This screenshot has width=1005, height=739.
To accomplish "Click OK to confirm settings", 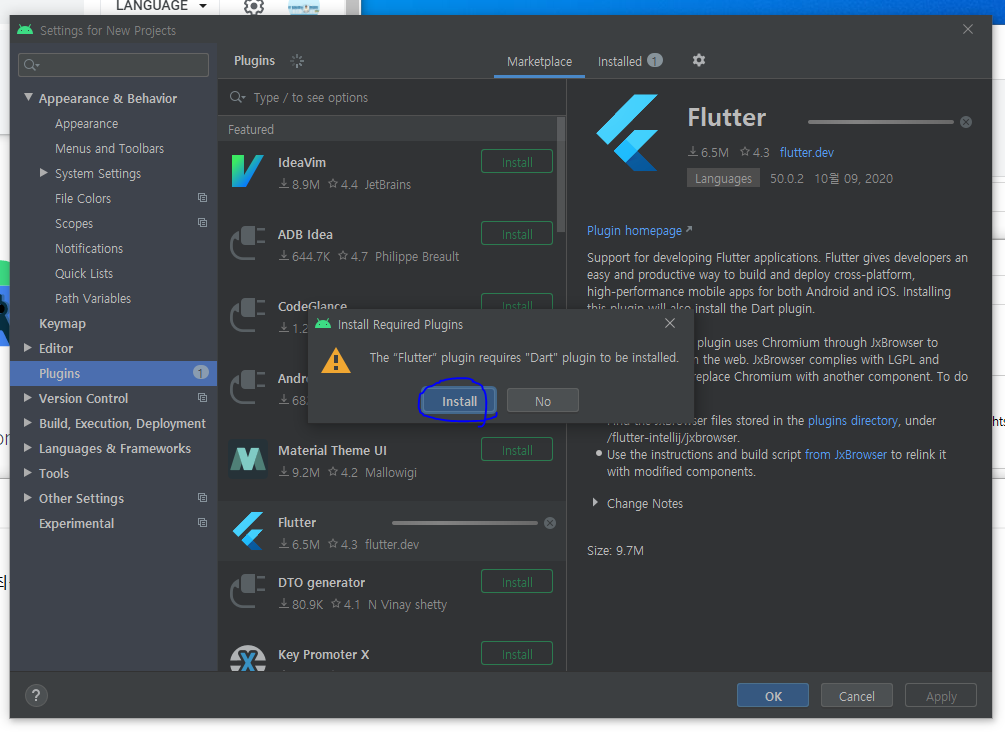I will coord(773,696).
